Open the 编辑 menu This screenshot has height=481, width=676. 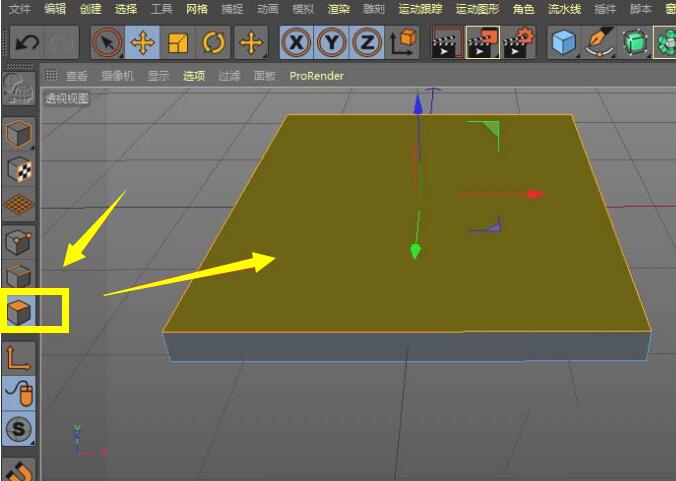click(x=55, y=9)
